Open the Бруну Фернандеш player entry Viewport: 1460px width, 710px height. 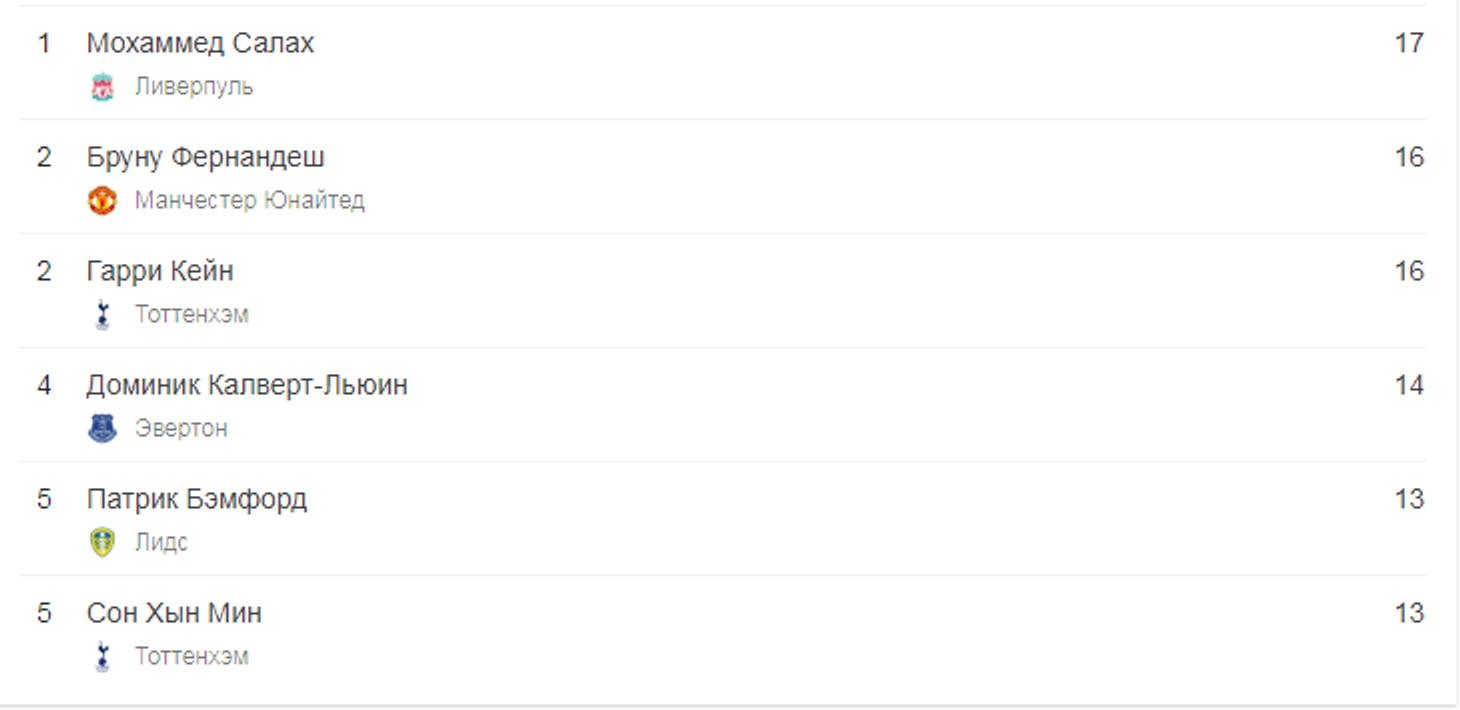[205, 157]
